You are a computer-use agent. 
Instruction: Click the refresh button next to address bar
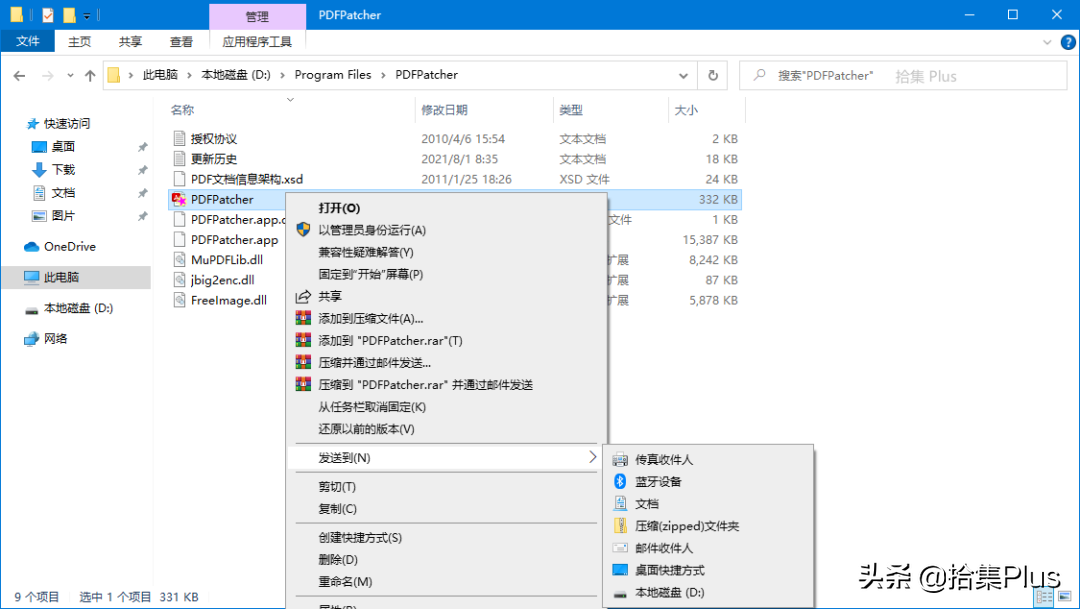point(713,75)
